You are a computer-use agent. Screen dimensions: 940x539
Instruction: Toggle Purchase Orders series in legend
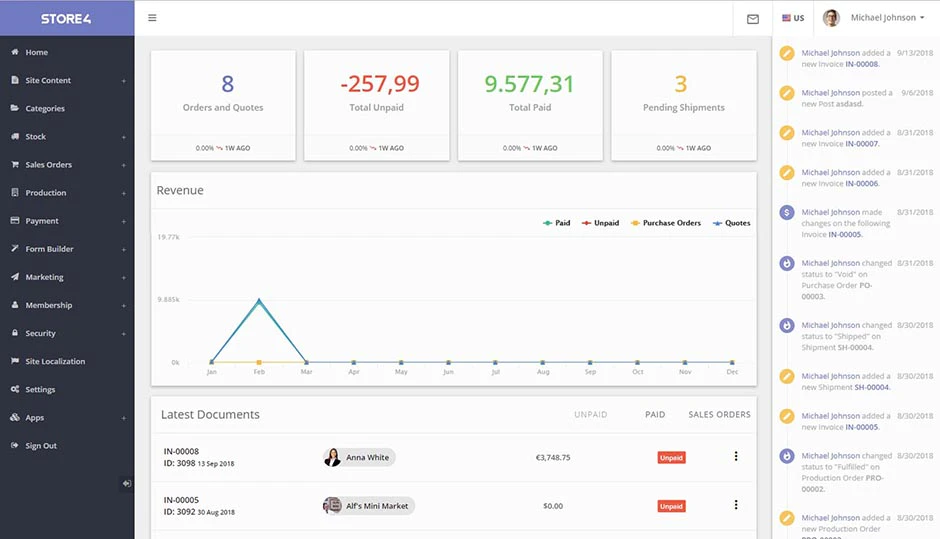[x=665, y=223]
